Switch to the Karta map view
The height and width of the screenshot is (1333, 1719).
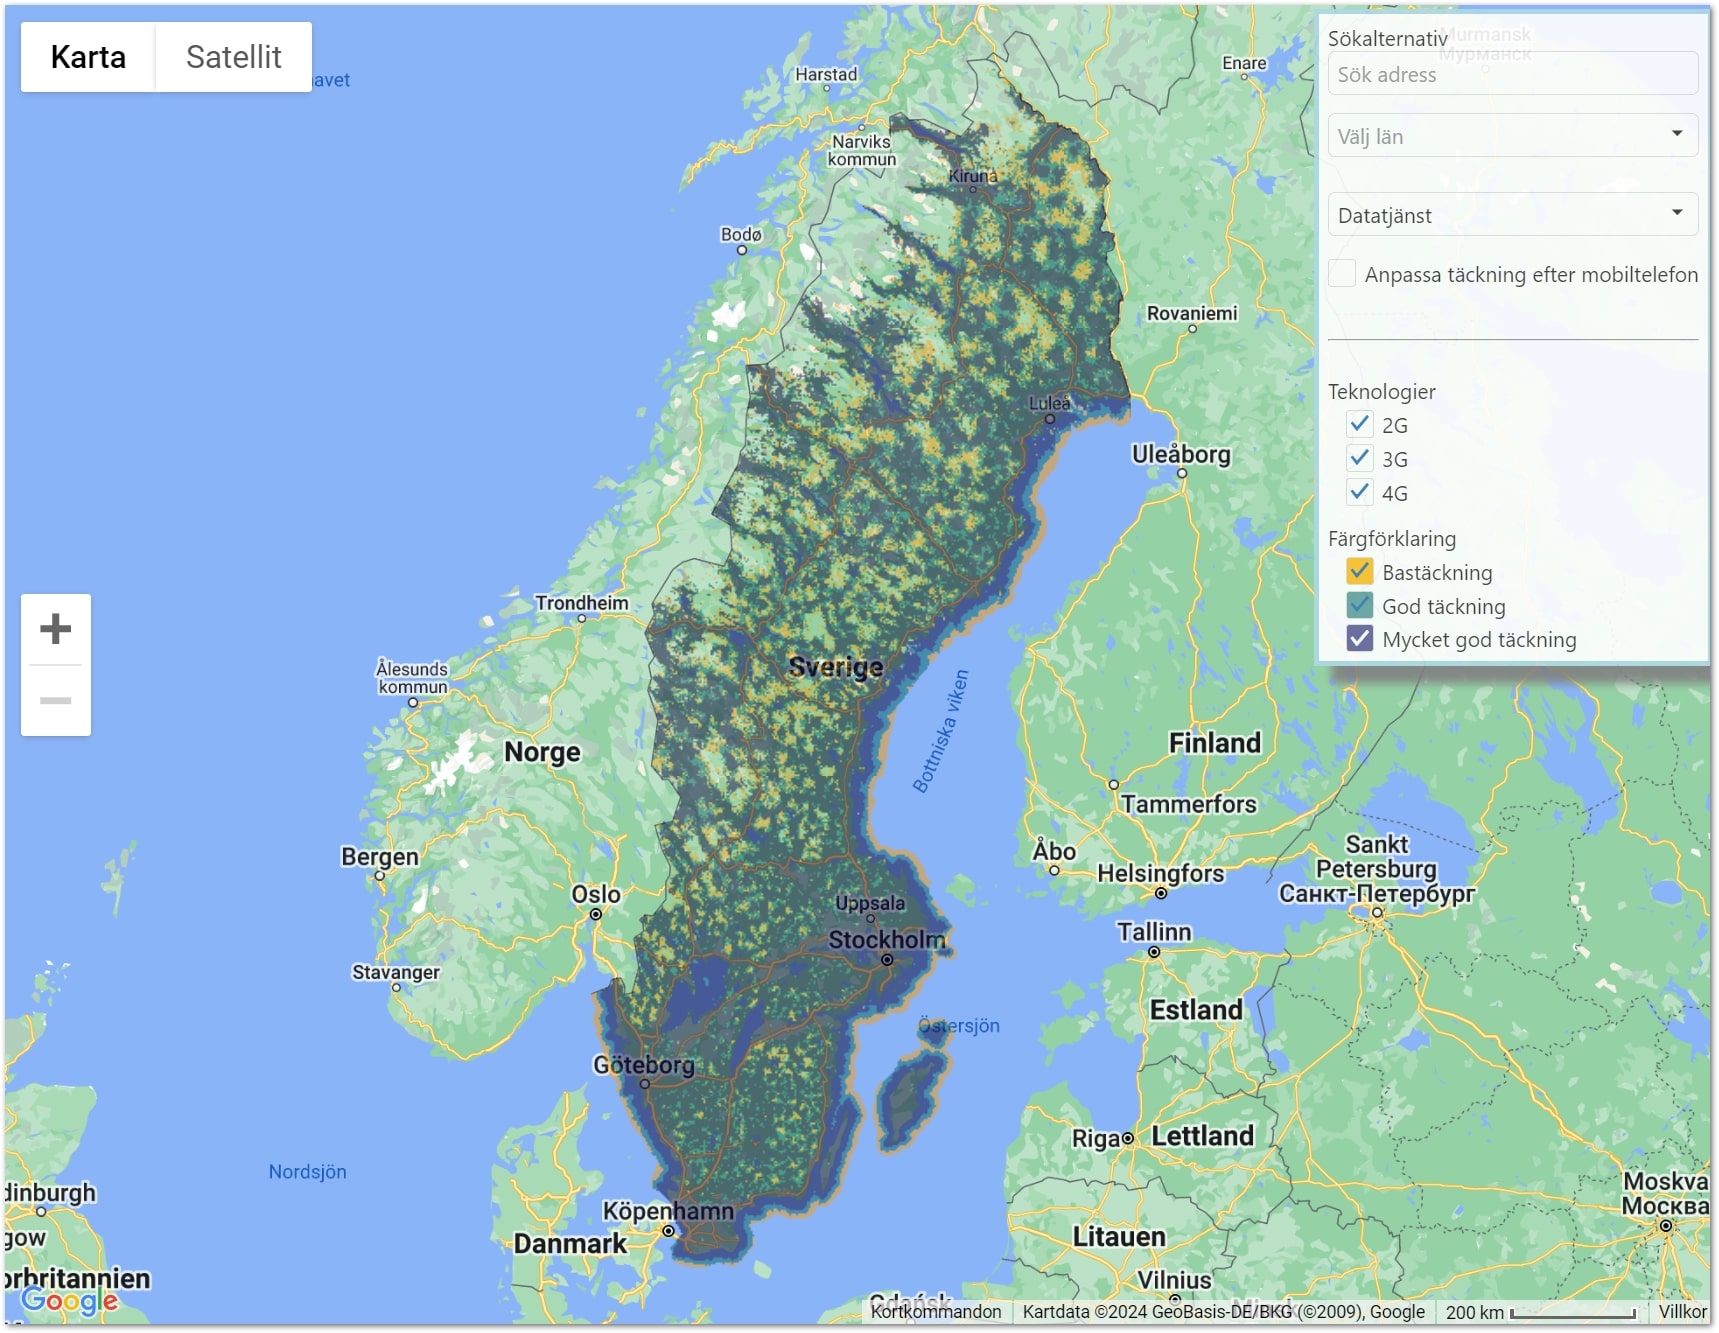pyautogui.click(x=88, y=57)
